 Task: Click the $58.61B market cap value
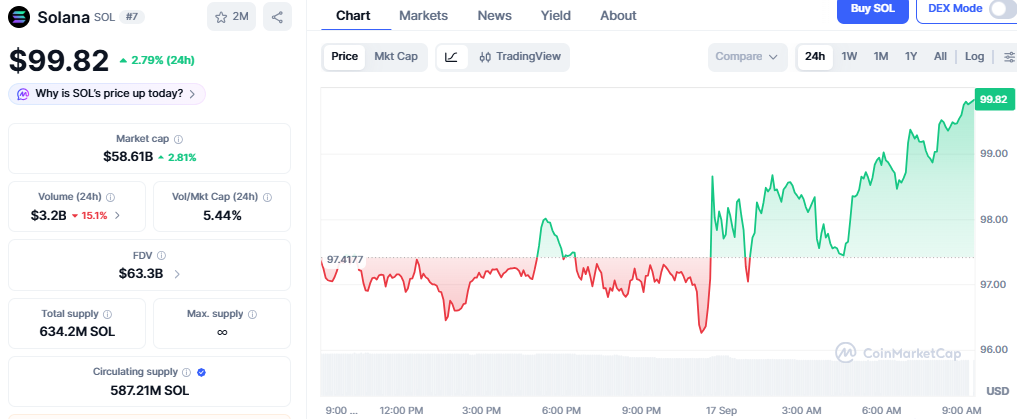pyautogui.click(x=128, y=156)
